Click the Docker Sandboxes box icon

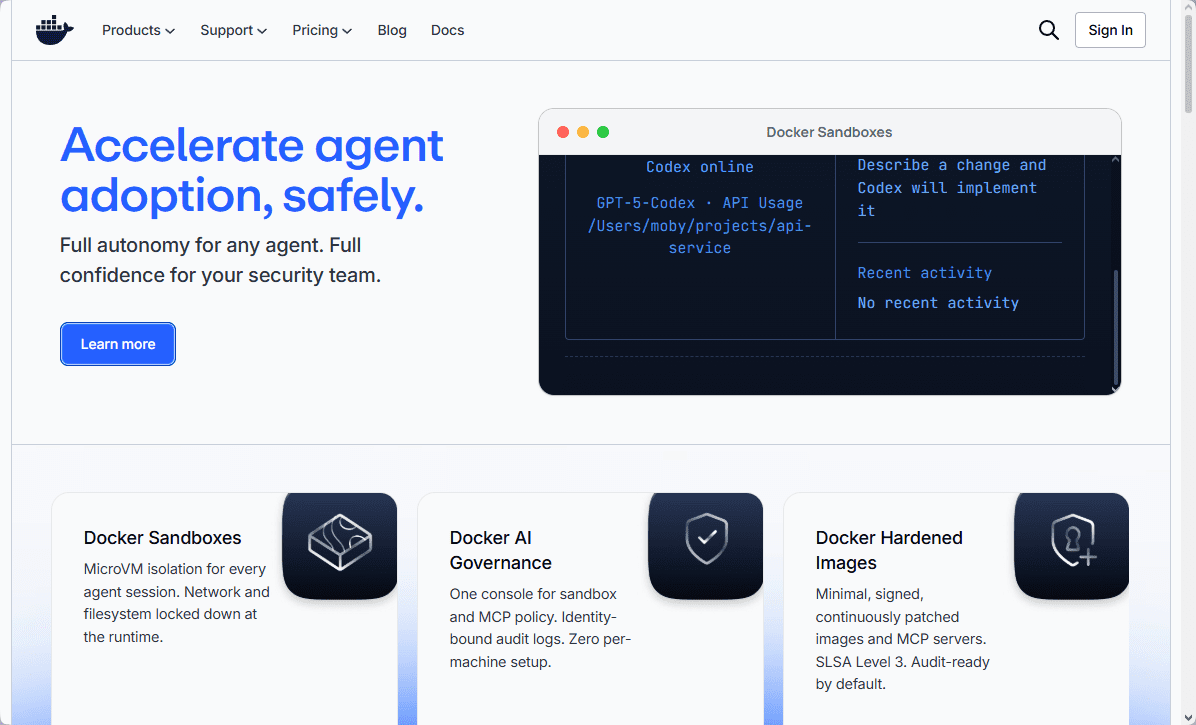[x=339, y=543]
